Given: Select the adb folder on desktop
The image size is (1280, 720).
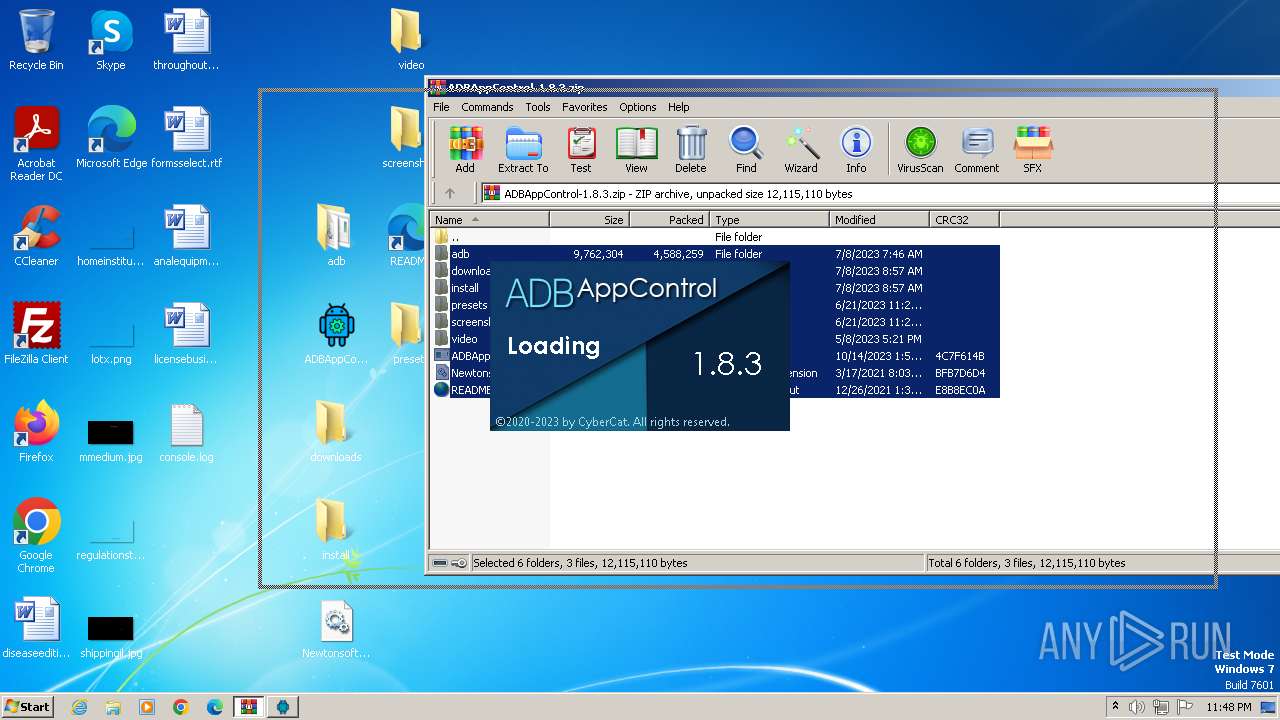Looking at the screenshot, I should (x=336, y=236).
